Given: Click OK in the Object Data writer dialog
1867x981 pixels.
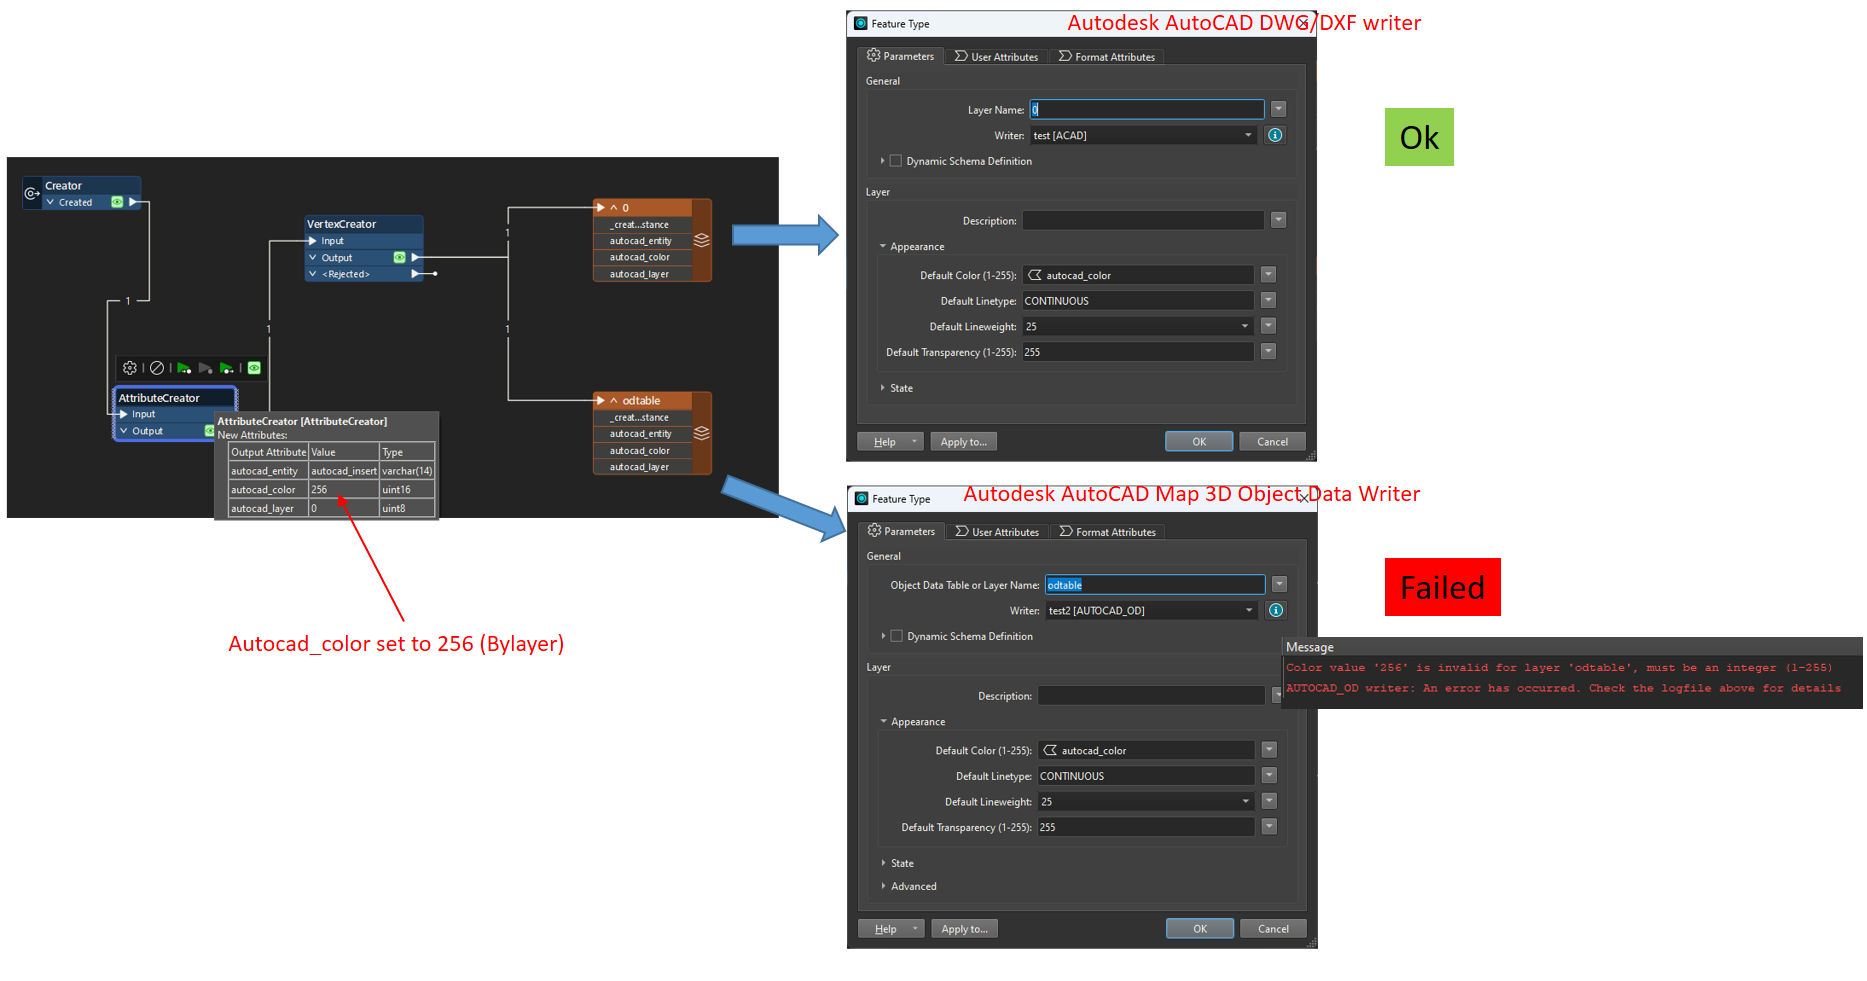Looking at the screenshot, I should pos(1200,929).
